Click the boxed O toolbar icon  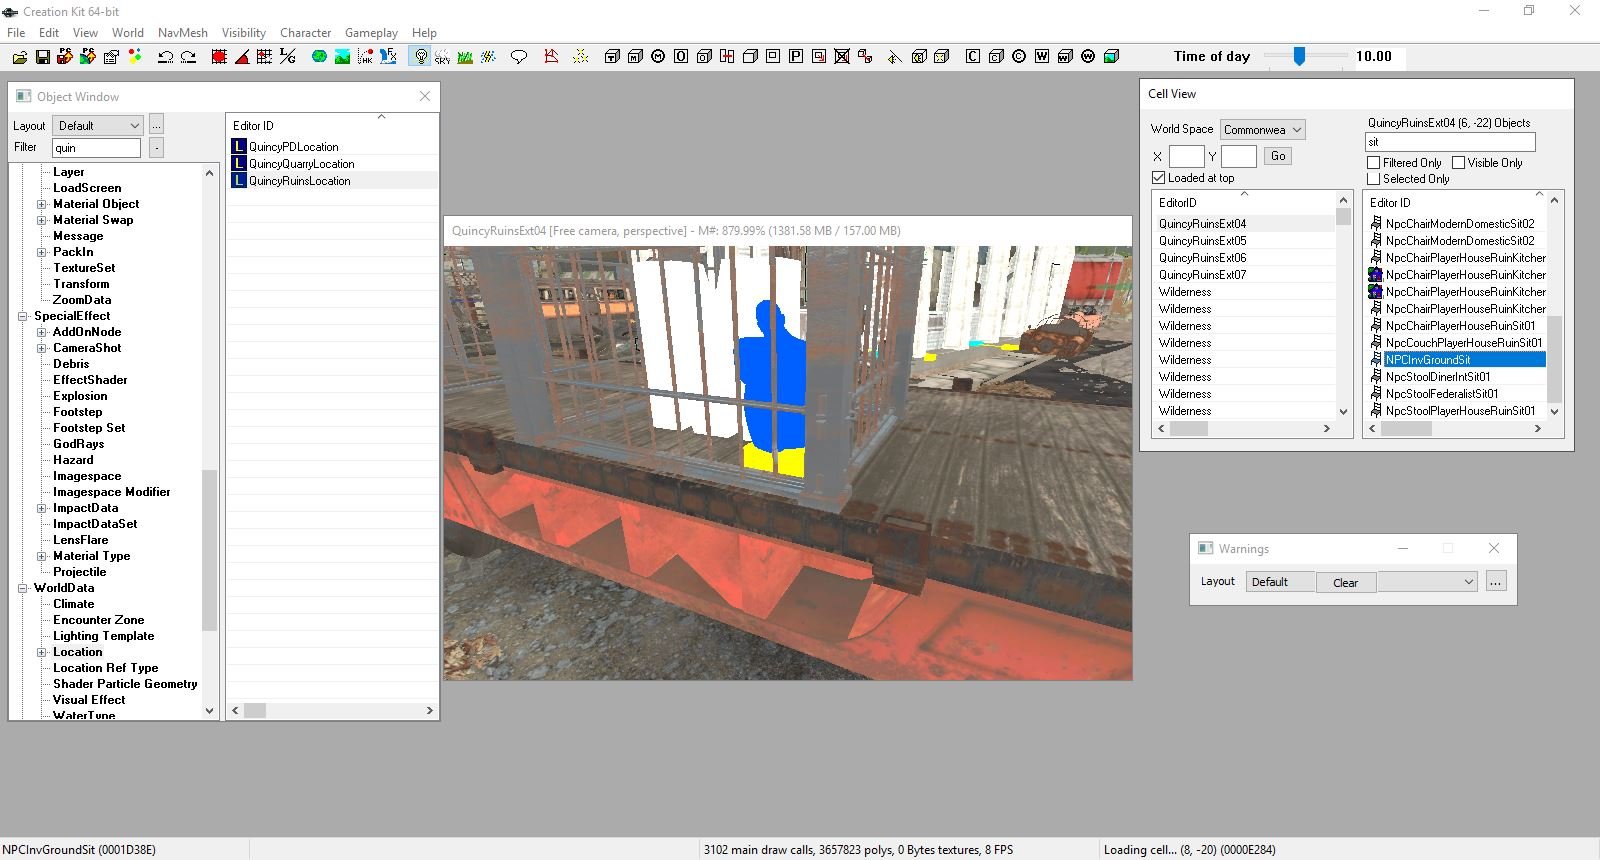pos(681,57)
